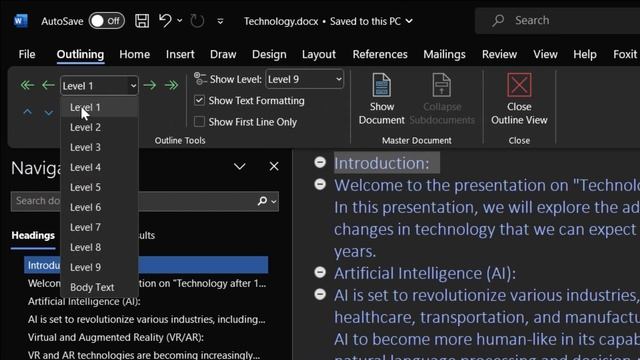Switch to the Review tab
This screenshot has height=360, width=640.
[499, 54]
